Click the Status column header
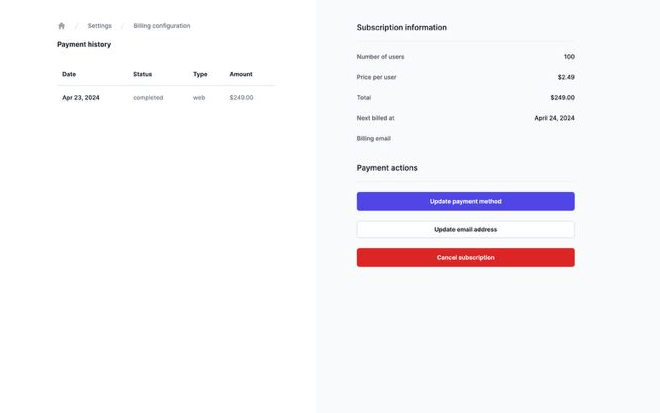Screen dimensions: 660x413 [x=142, y=74]
